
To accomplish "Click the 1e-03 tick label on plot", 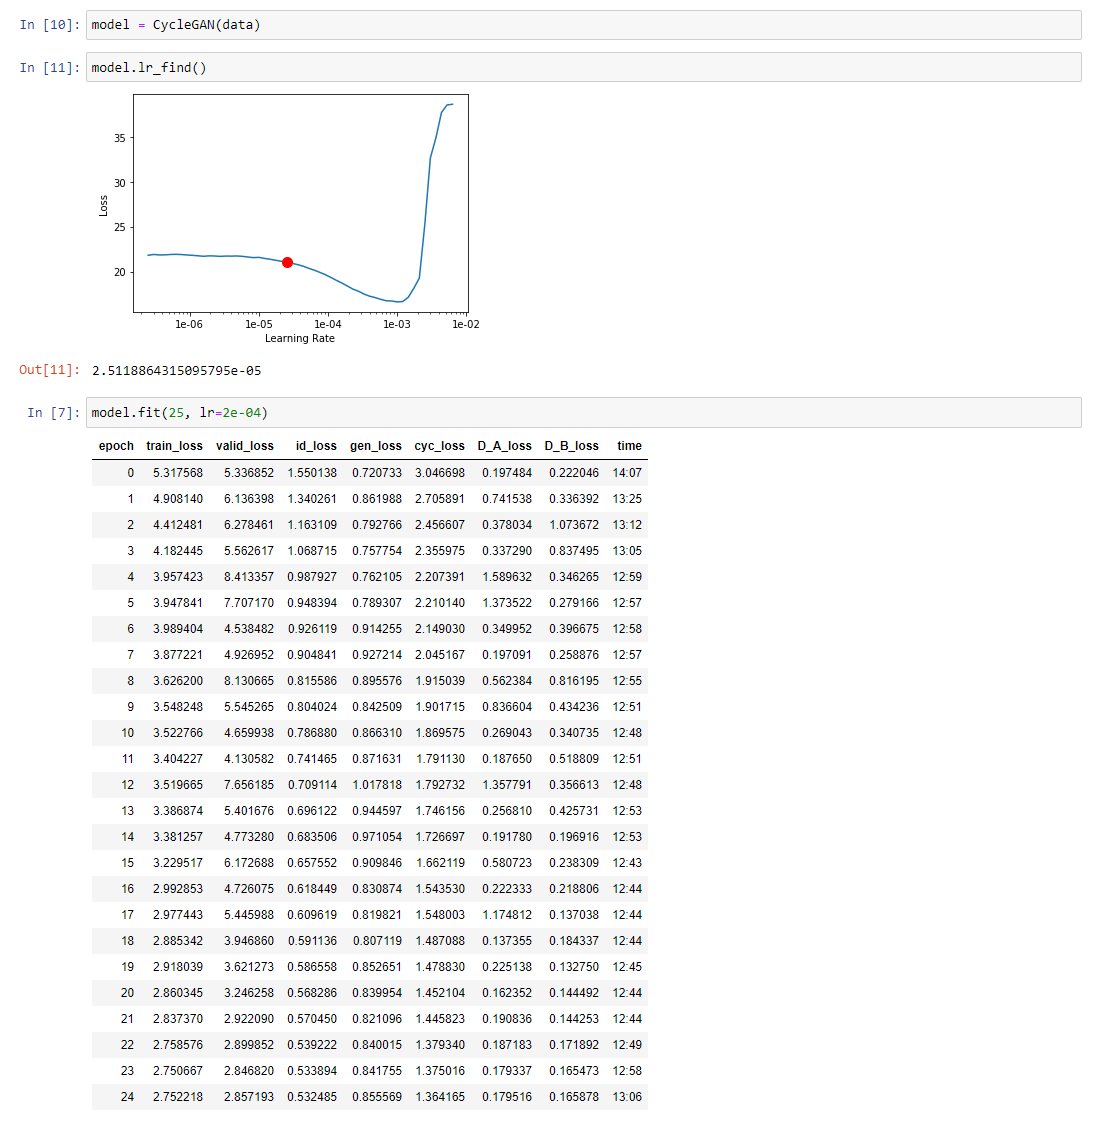I will [x=397, y=324].
